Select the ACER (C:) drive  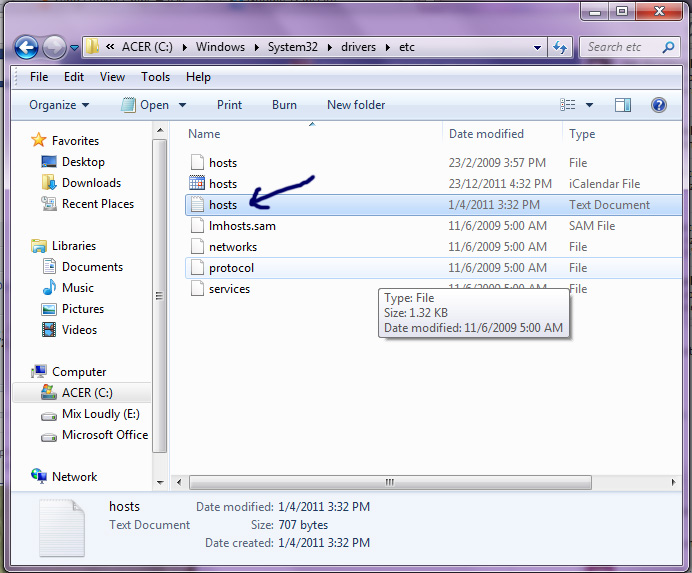coord(82,392)
